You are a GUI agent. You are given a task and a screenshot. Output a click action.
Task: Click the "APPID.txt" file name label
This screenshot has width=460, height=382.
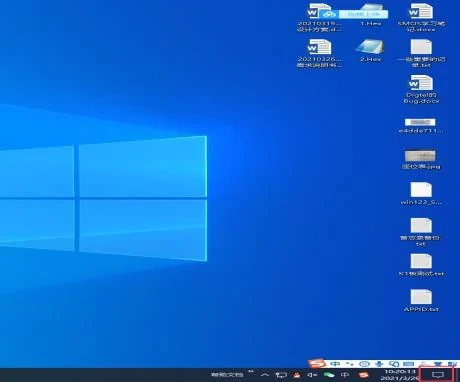tap(421, 309)
